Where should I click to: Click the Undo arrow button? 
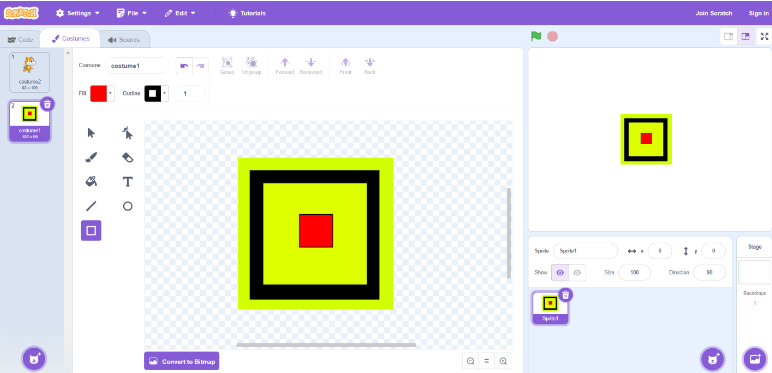coord(184,65)
